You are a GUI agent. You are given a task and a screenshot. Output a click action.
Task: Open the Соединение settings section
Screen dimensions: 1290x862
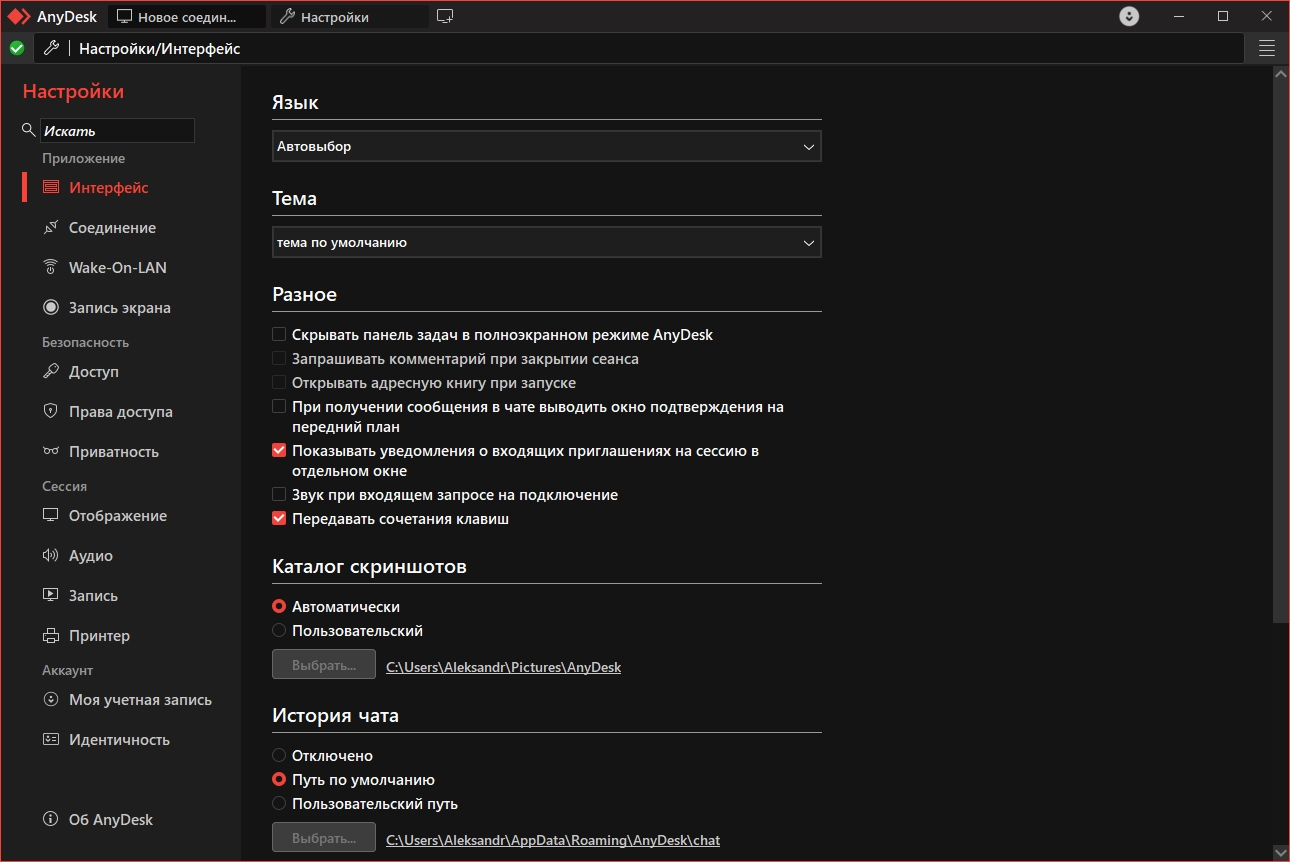point(111,228)
